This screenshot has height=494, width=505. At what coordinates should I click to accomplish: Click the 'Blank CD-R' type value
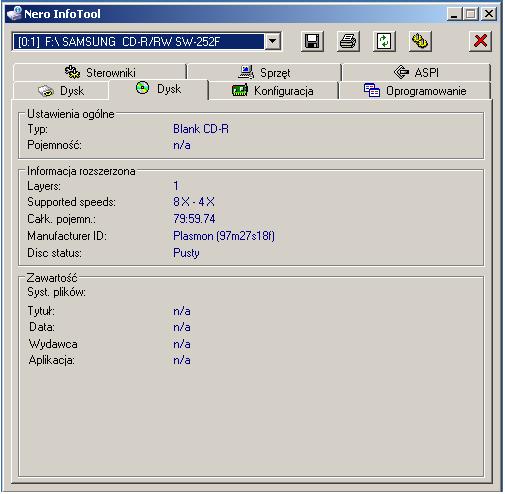coord(201,129)
